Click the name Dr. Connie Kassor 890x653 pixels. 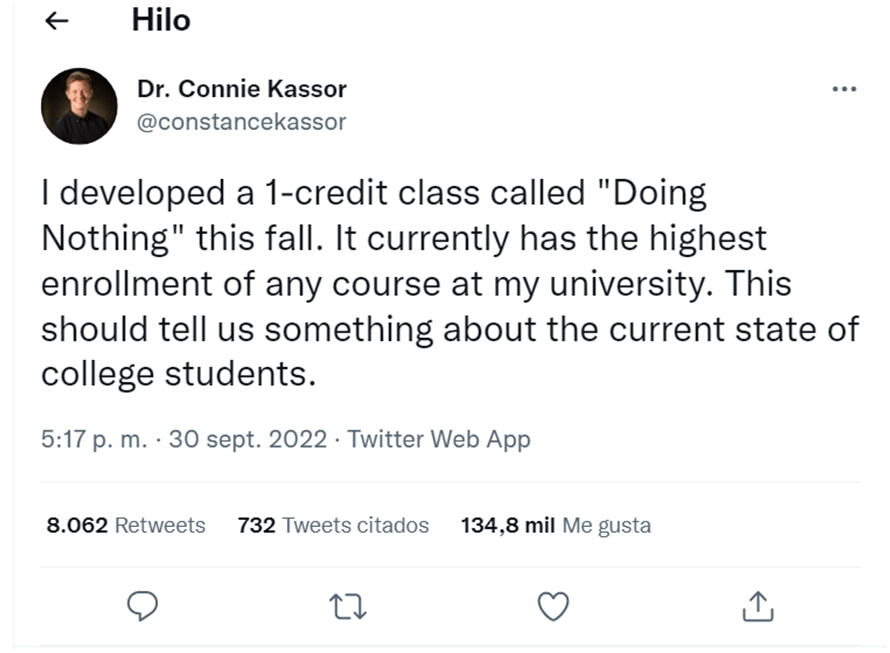tap(242, 89)
